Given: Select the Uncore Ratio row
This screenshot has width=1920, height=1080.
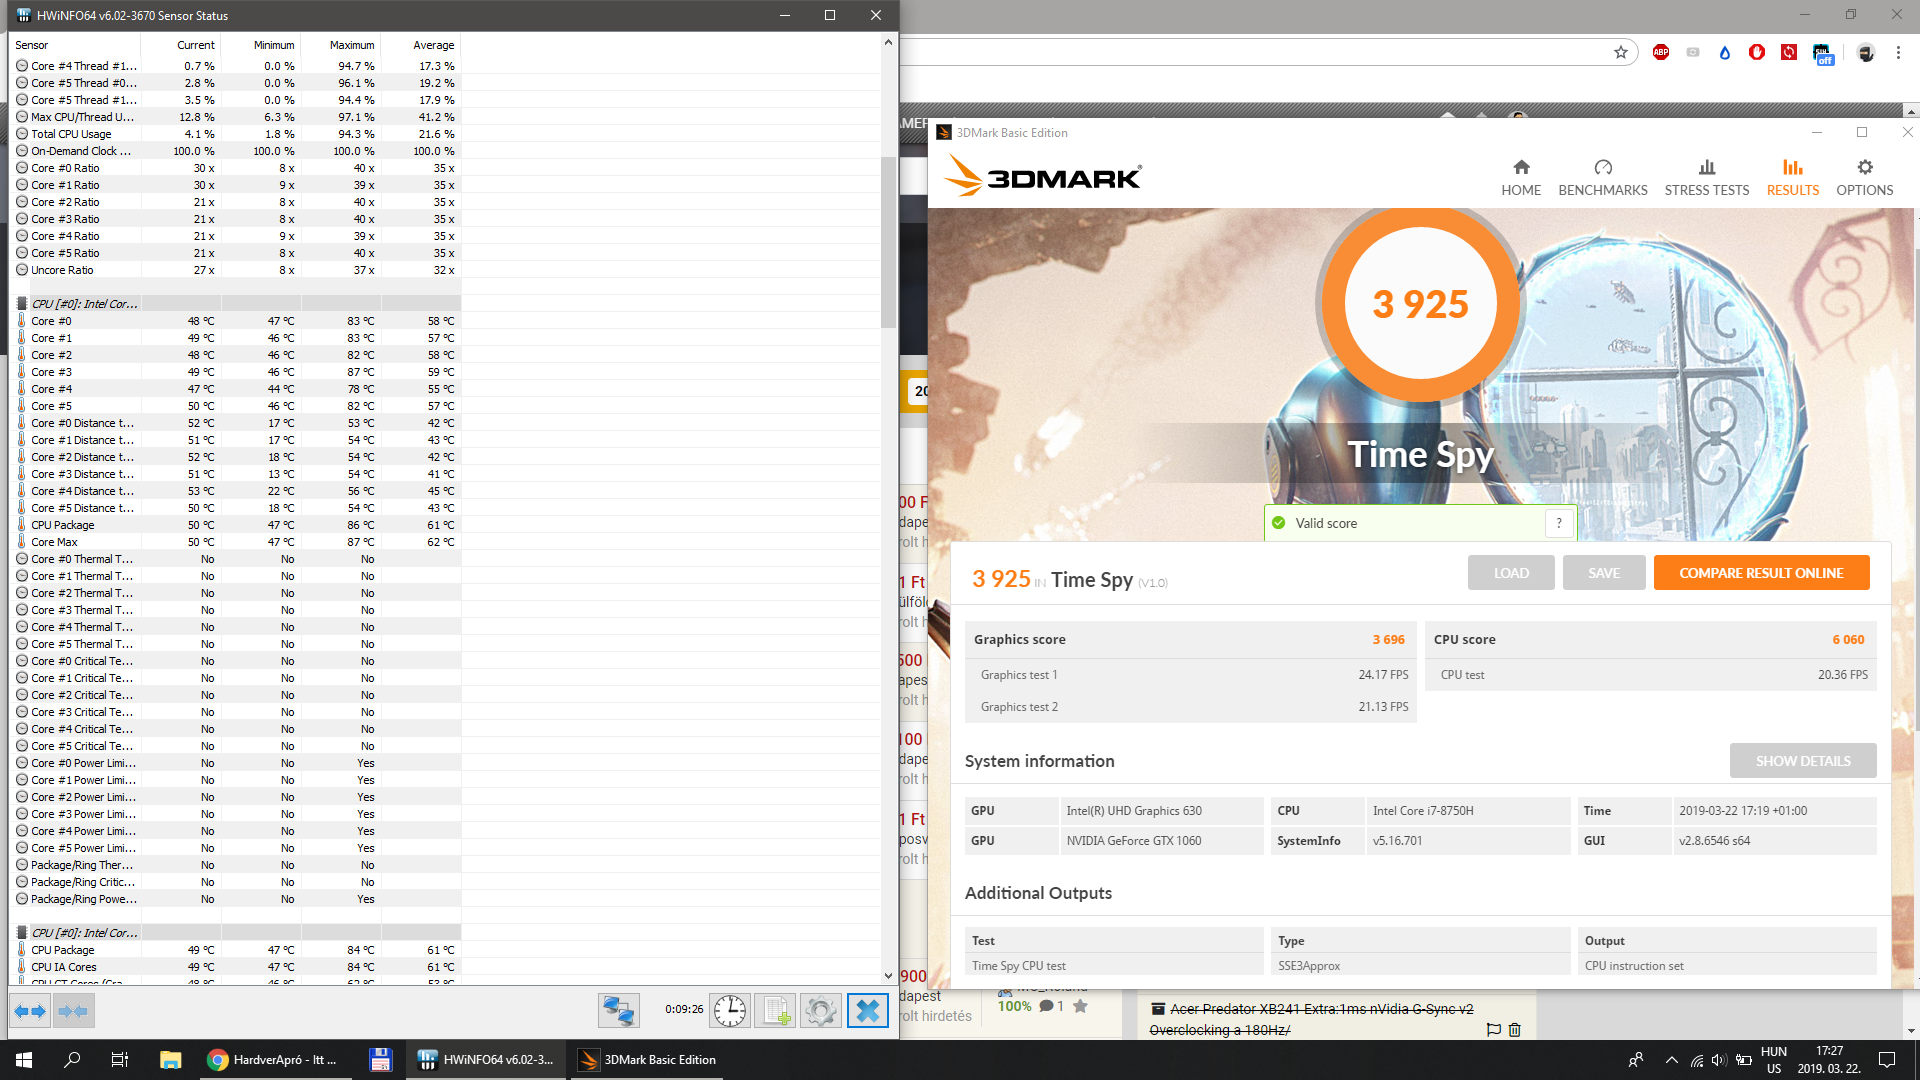Looking at the screenshot, I should pos(236,270).
